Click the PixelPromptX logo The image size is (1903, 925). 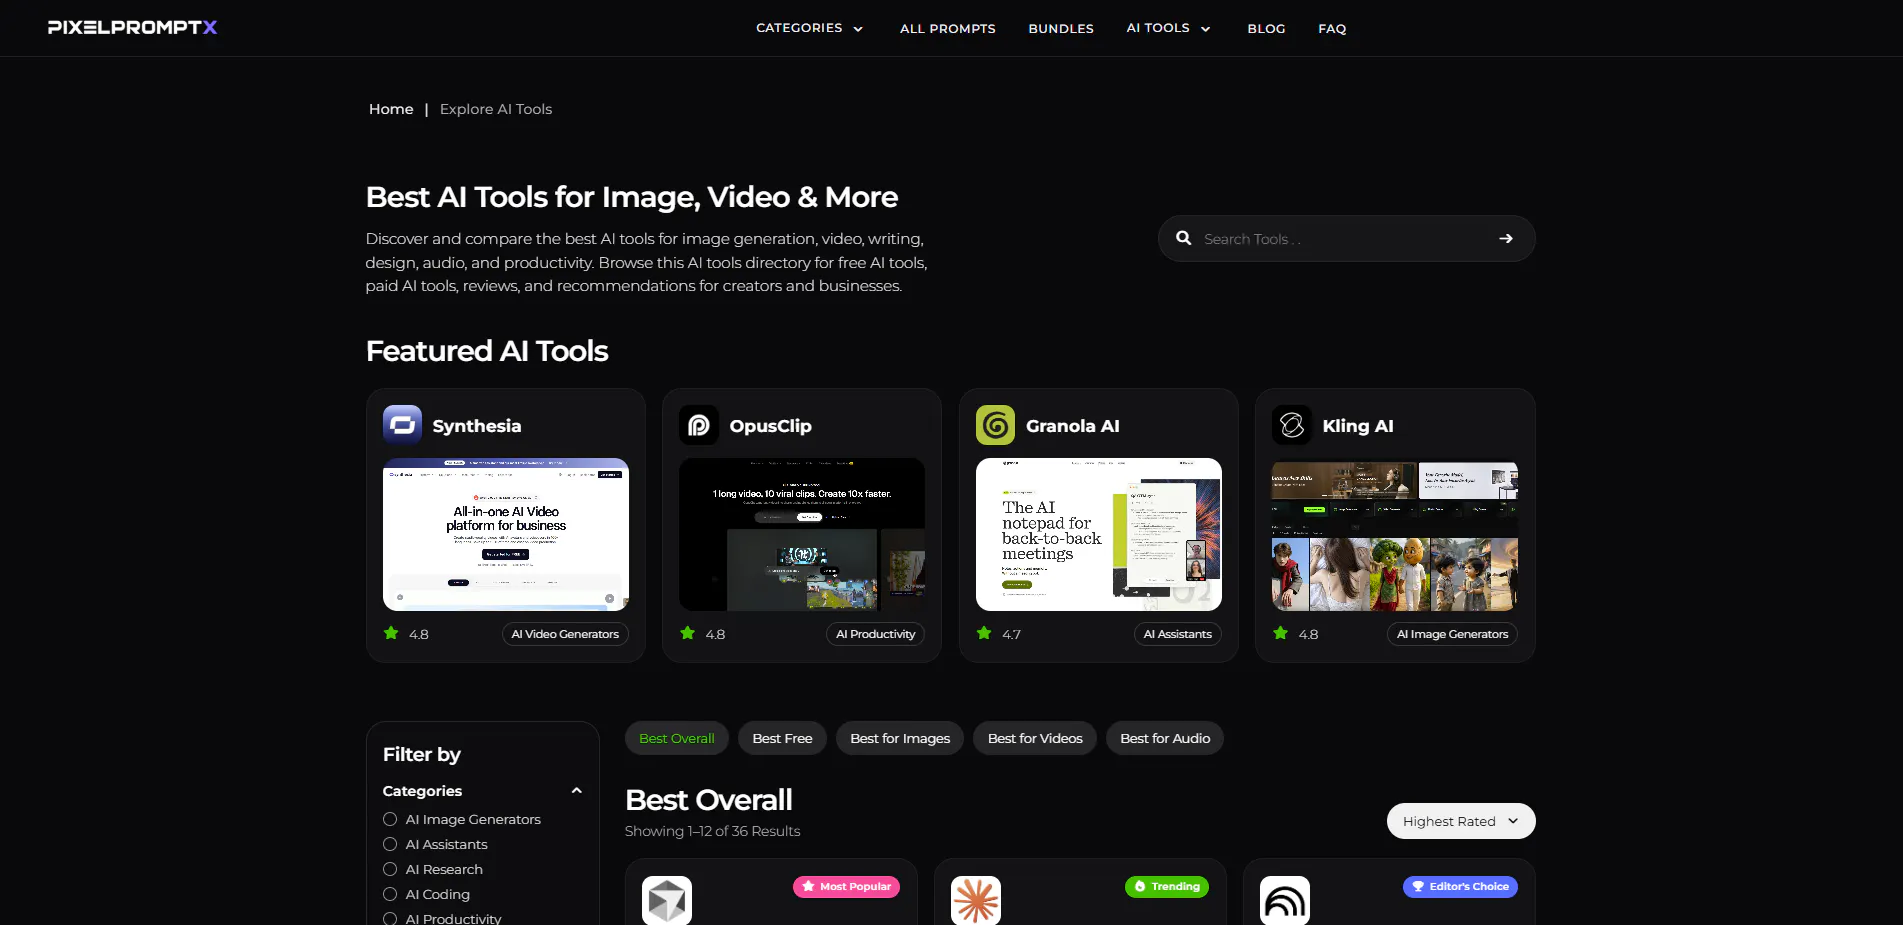[132, 28]
